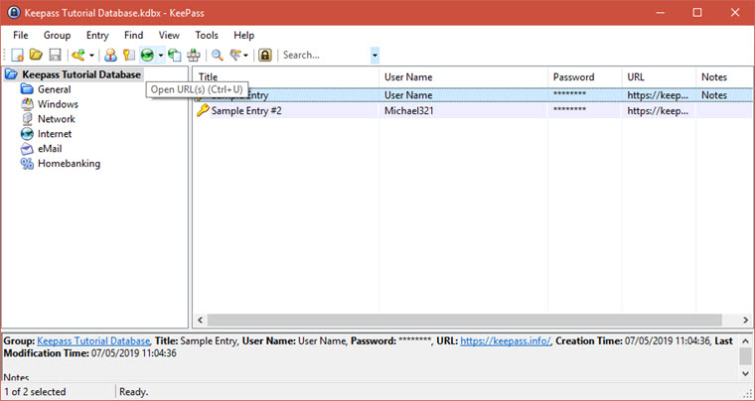
Task: Click the details pane scroll down arrow
Action: pyautogui.click(x=745, y=373)
